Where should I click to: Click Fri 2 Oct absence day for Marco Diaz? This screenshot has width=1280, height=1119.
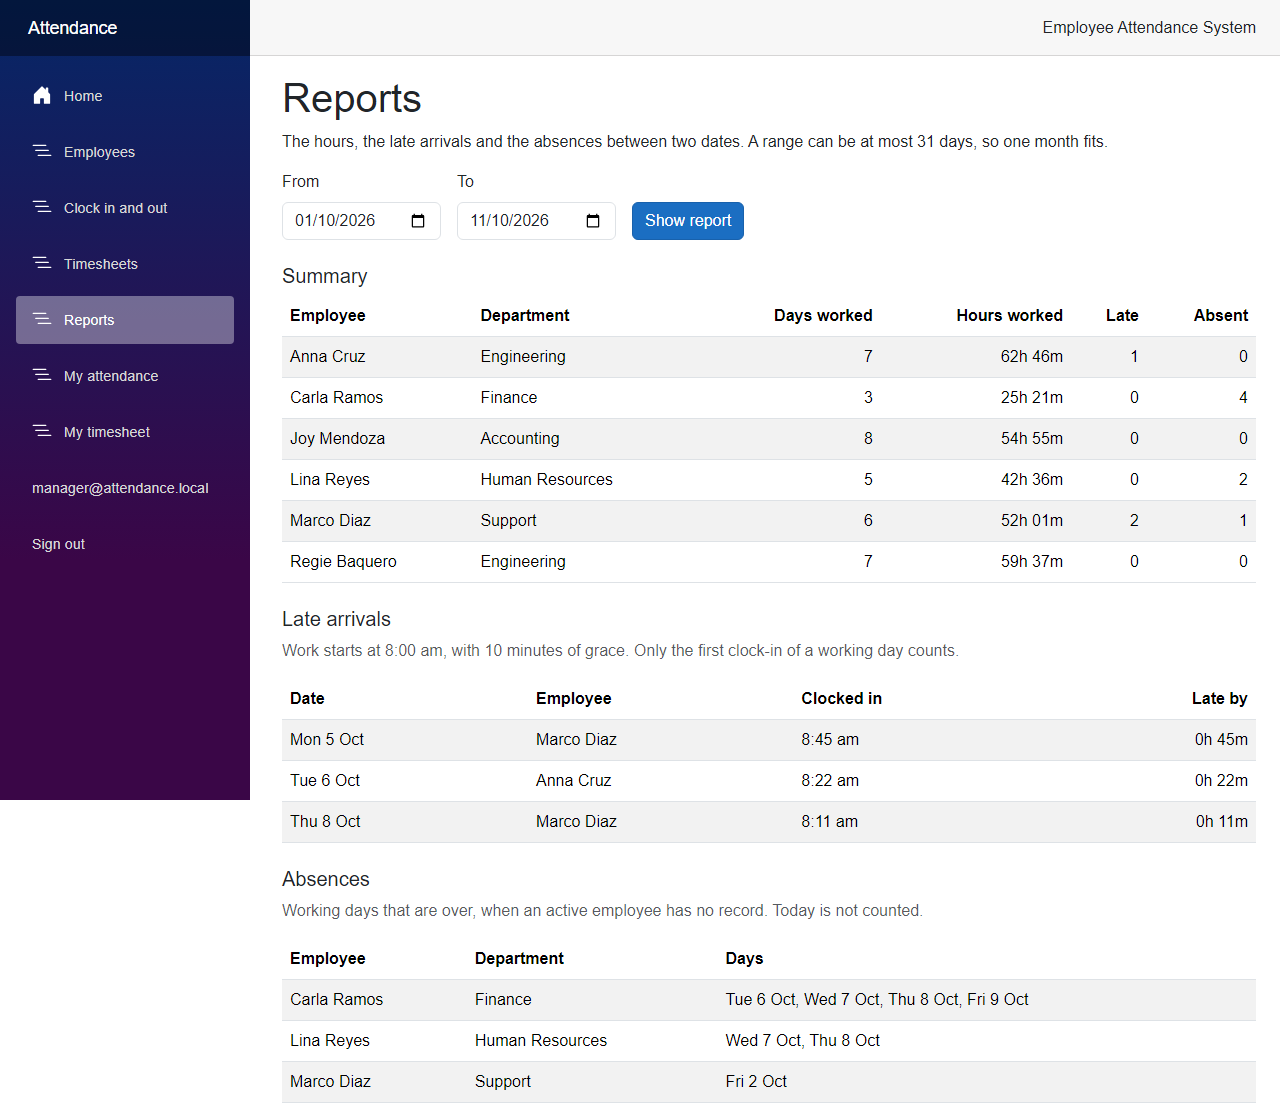tap(756, 1081)
